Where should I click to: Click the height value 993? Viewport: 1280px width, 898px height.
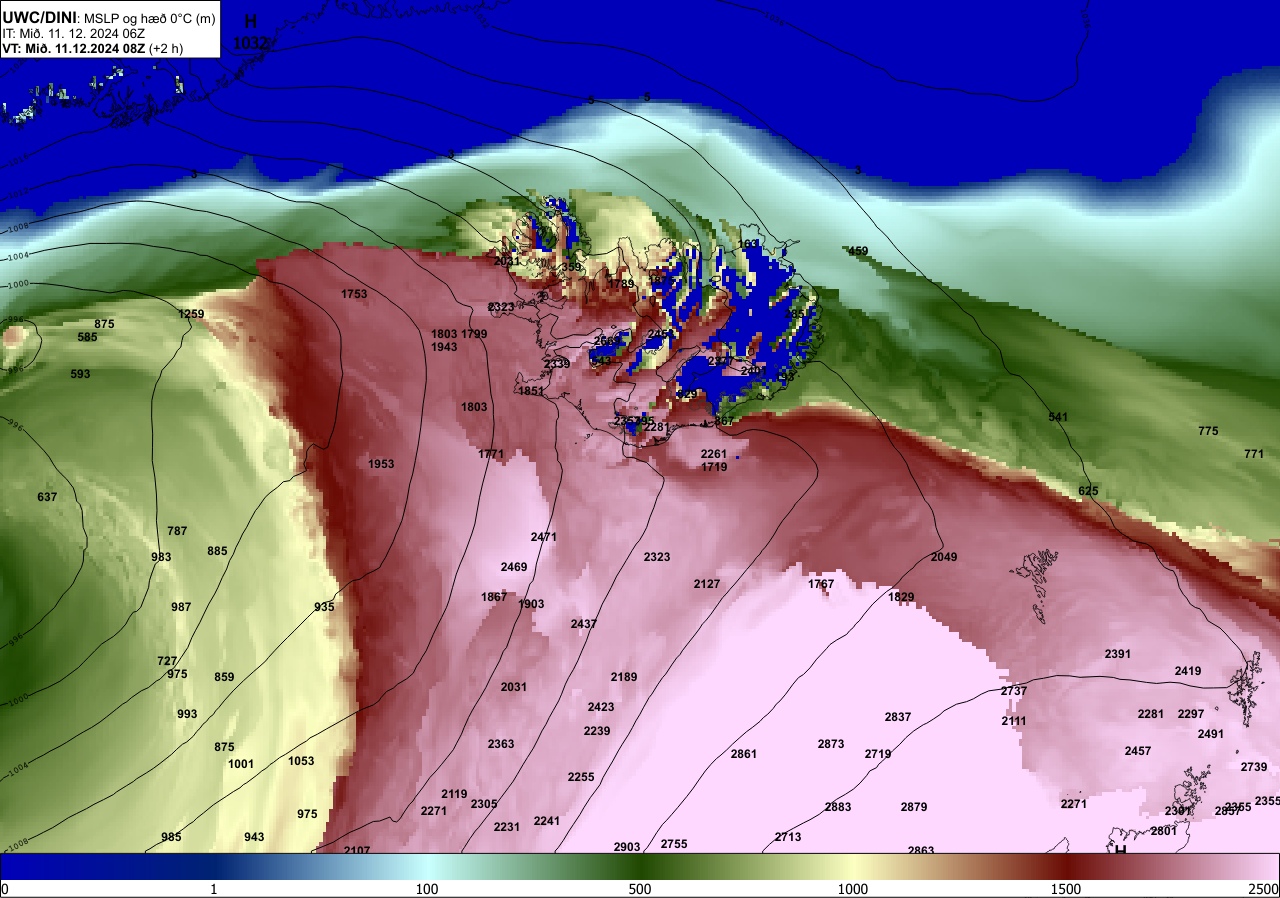(187, 714)
